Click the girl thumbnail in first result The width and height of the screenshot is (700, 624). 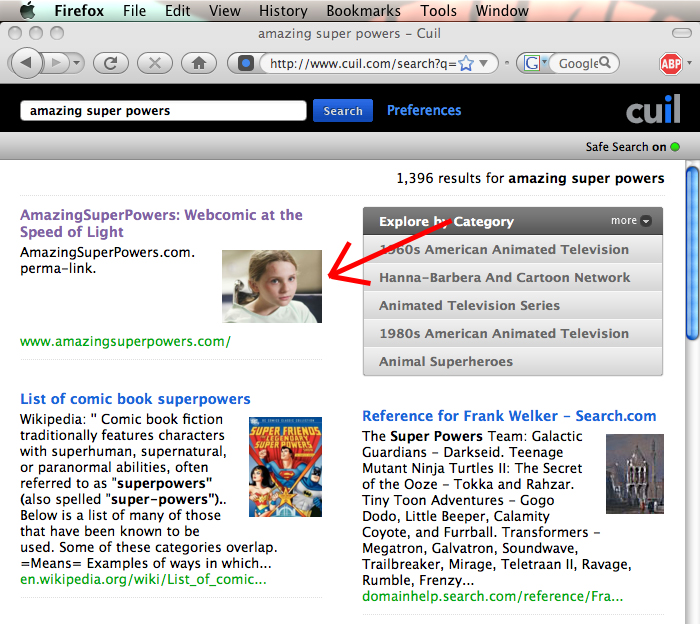click(x=272, y=286)
